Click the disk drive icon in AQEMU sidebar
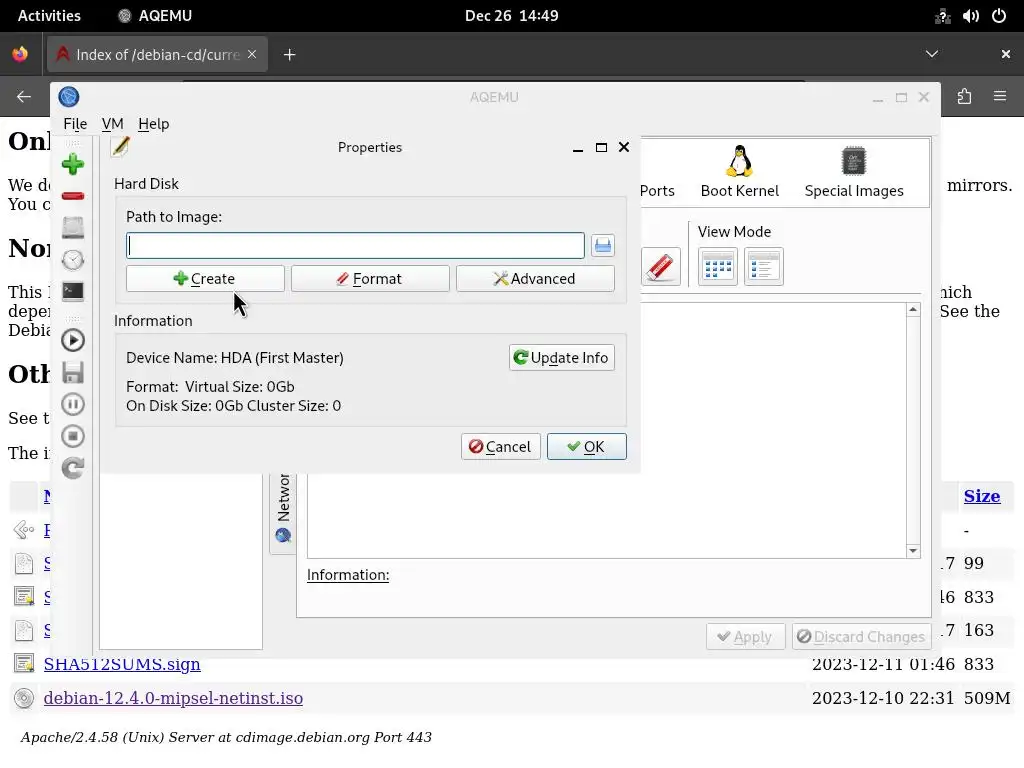The image size is (1024, 768). point(72,227)
